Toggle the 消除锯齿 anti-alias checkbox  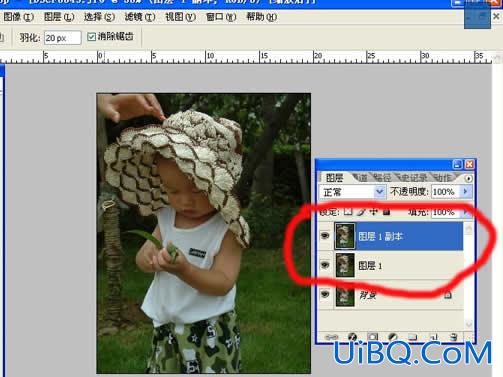tap(91, 37)
